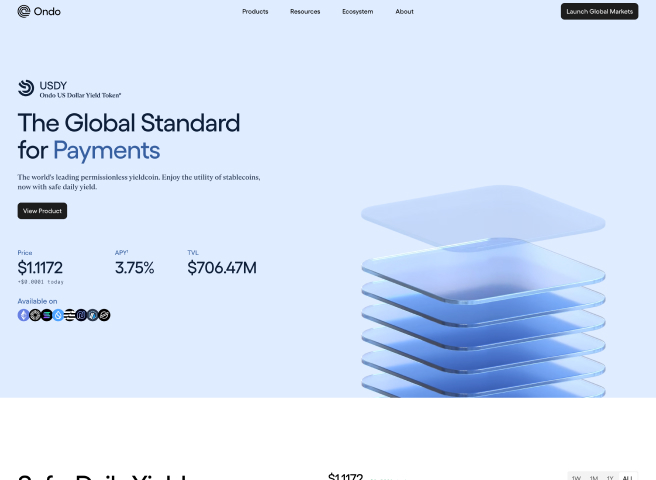Screen dimensions: 656x480
Task: Click the 3.75% APY value
Action: [x=135, y=268]
